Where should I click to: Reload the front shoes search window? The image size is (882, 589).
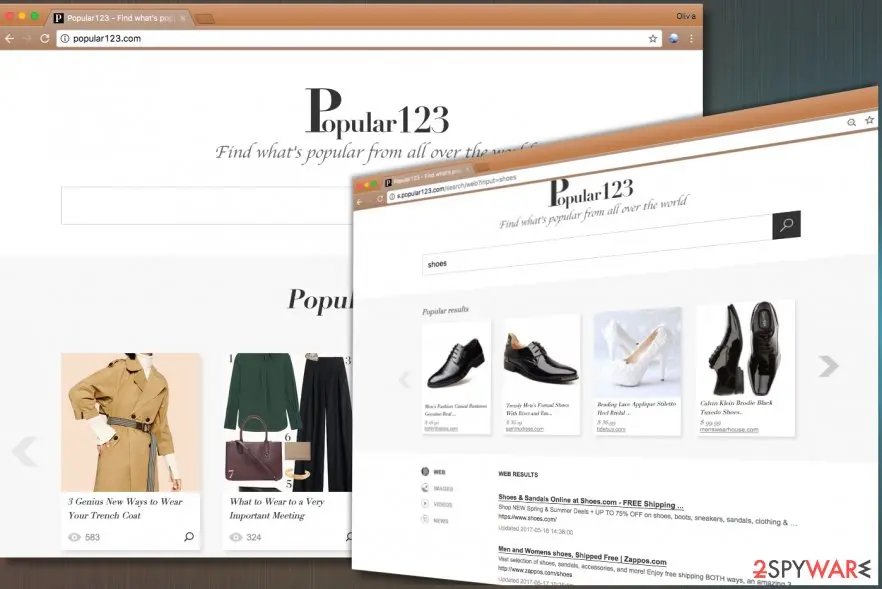point(380,199)
